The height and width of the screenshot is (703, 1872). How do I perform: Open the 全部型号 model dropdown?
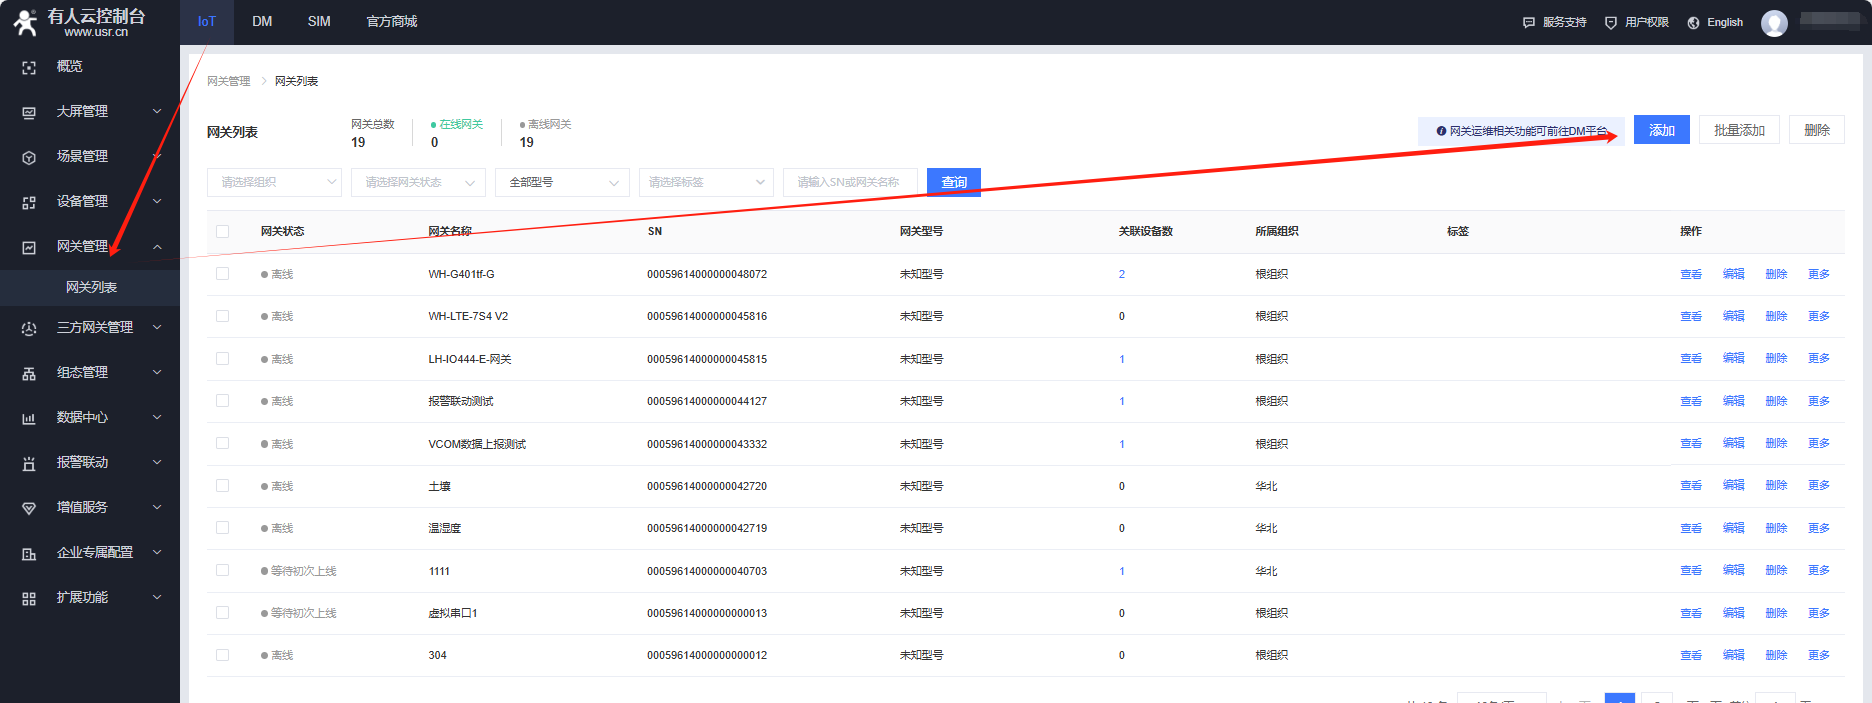562,182
